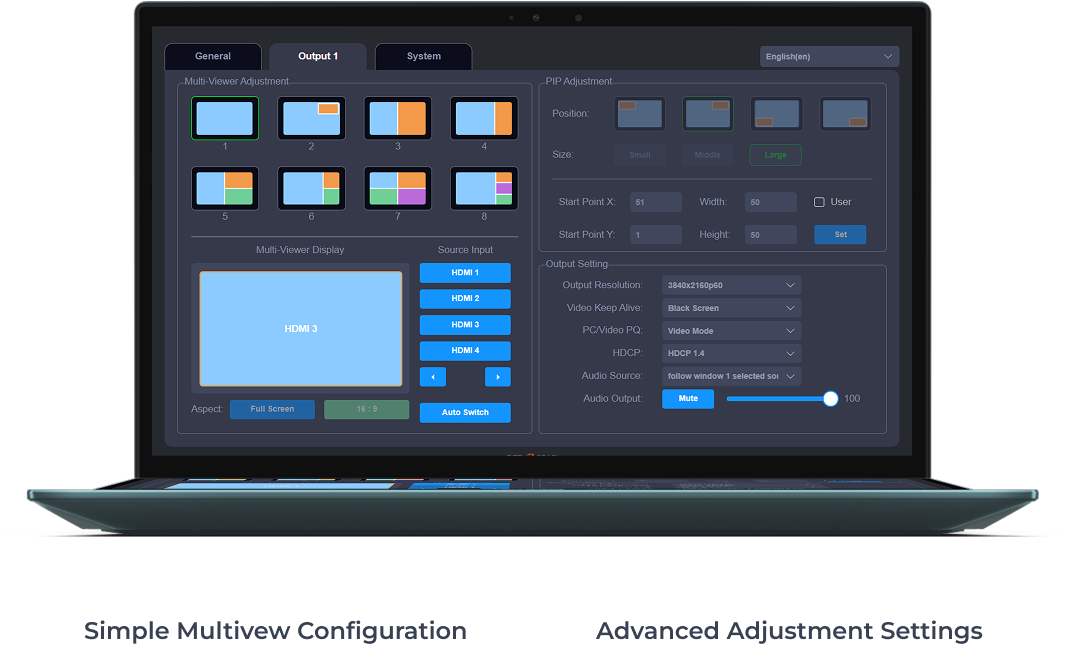Screen dimensions: 1066x661
Task: Set PIP position to bottom-right icon
Action: [x=845, y=113]
